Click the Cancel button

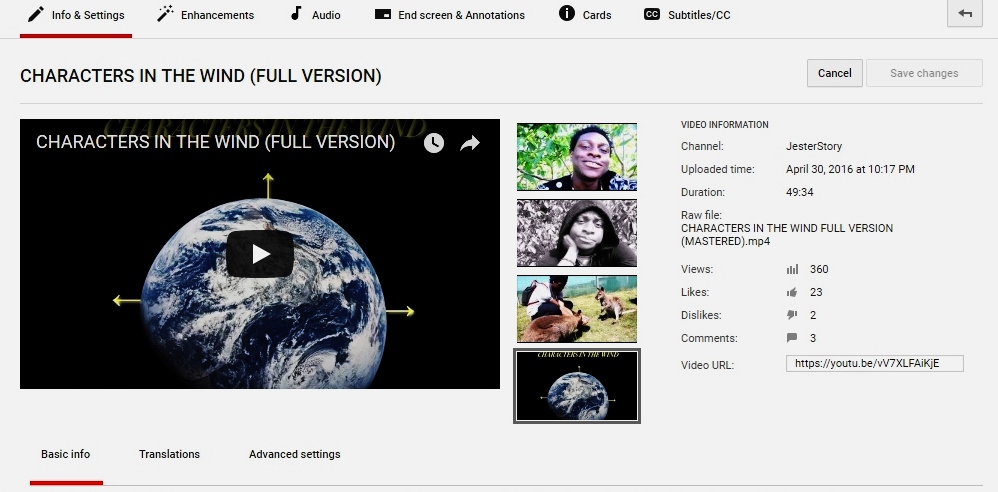point(834,73)
